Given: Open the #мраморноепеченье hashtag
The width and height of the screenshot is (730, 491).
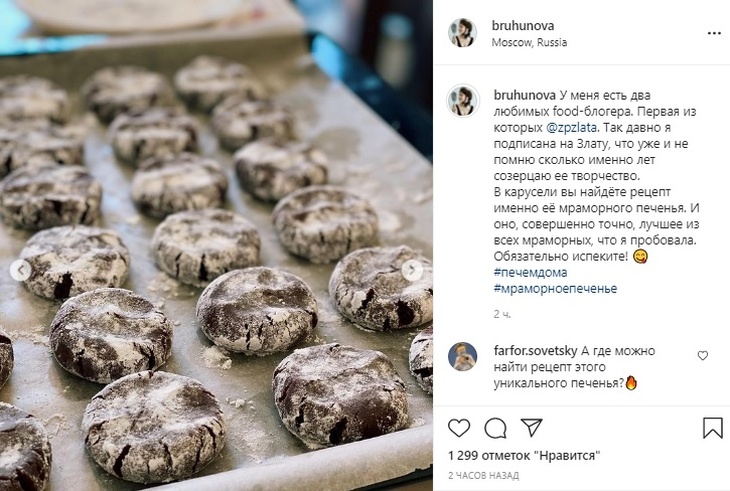Looking at the screenshot, I should (555, 289).
